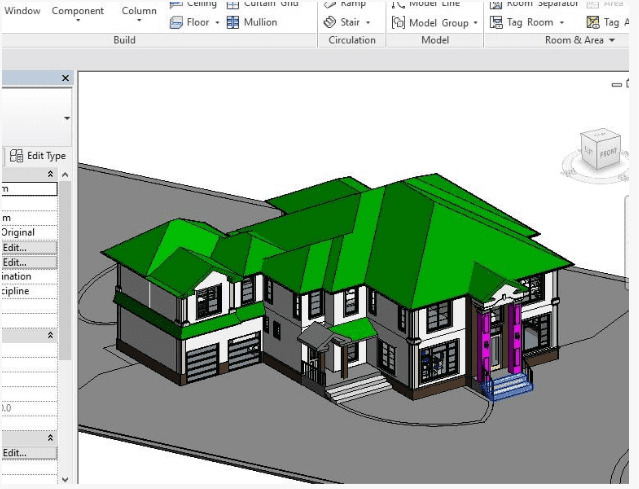Click the Model Group icon
The image size is (639, 489).
[398, 22]
